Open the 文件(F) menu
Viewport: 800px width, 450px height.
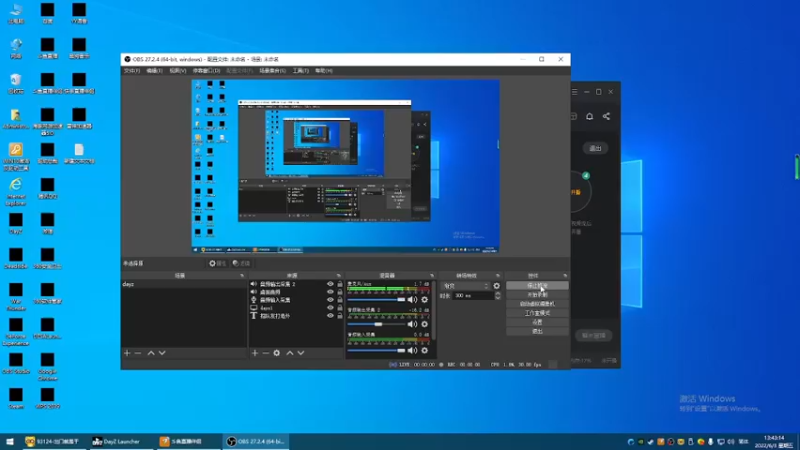(x=132, y=71)
